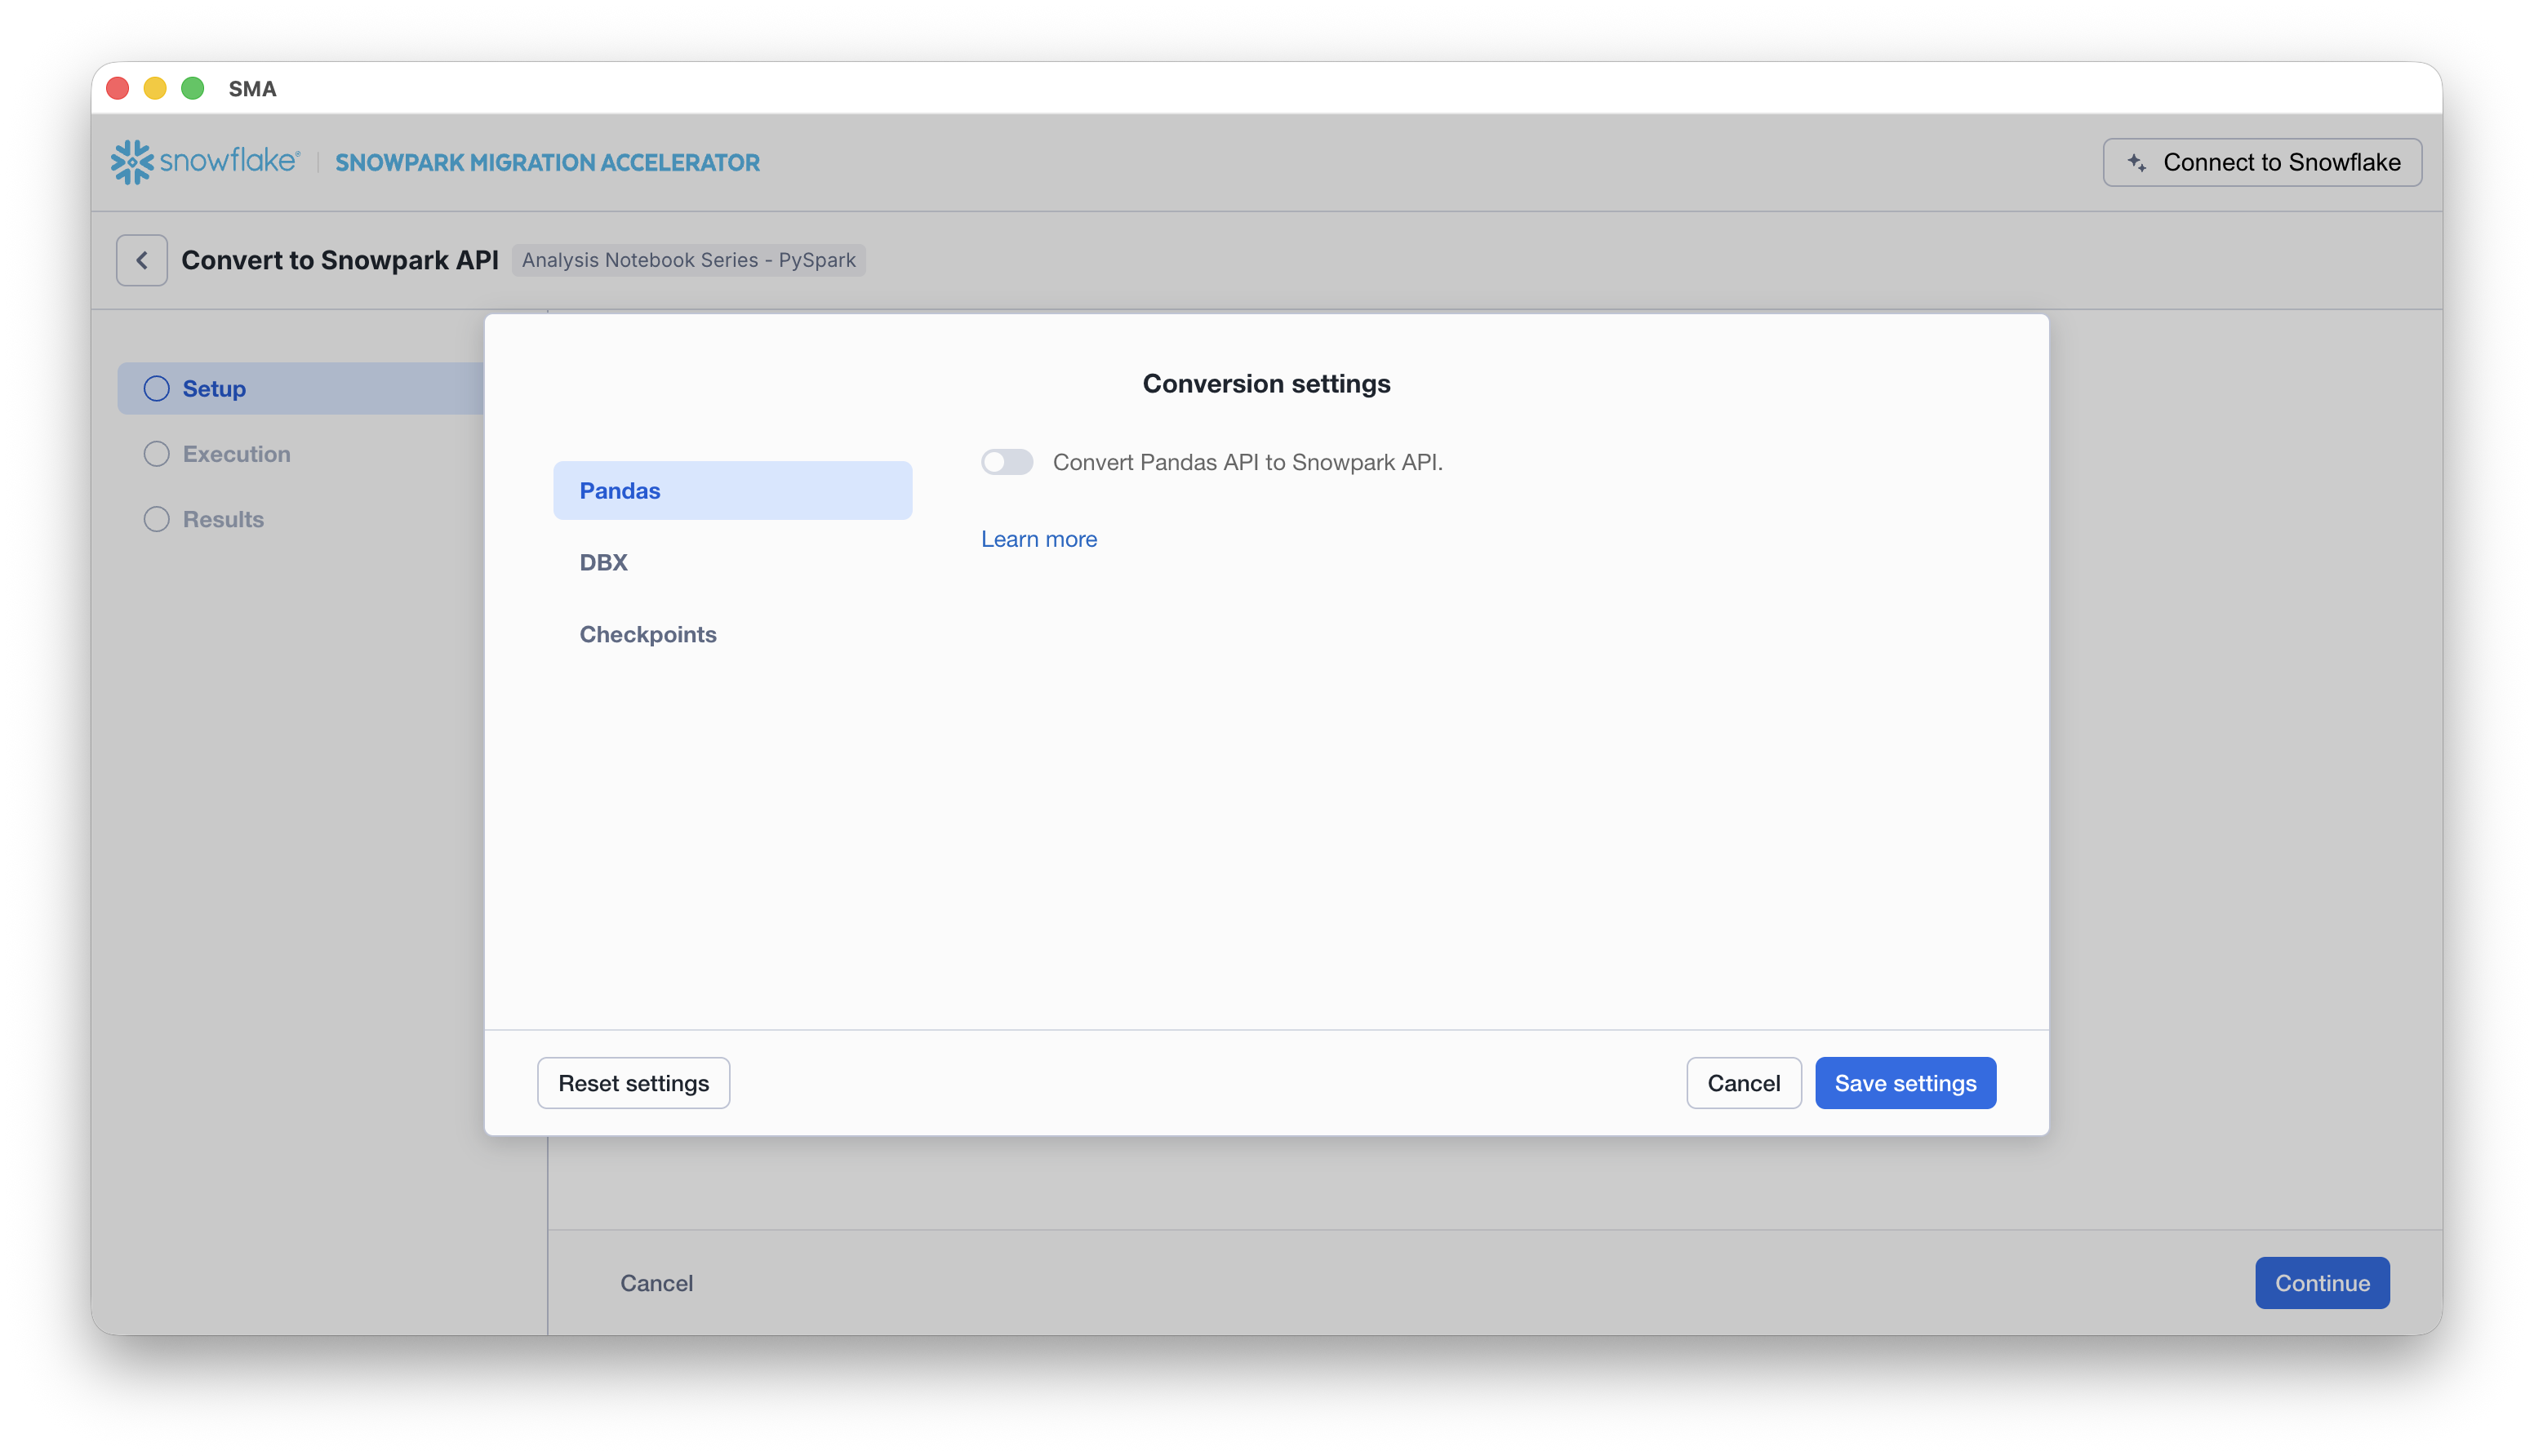
Task: Click the Connect to Snowflake button
Action: (x=2262, y=163)
